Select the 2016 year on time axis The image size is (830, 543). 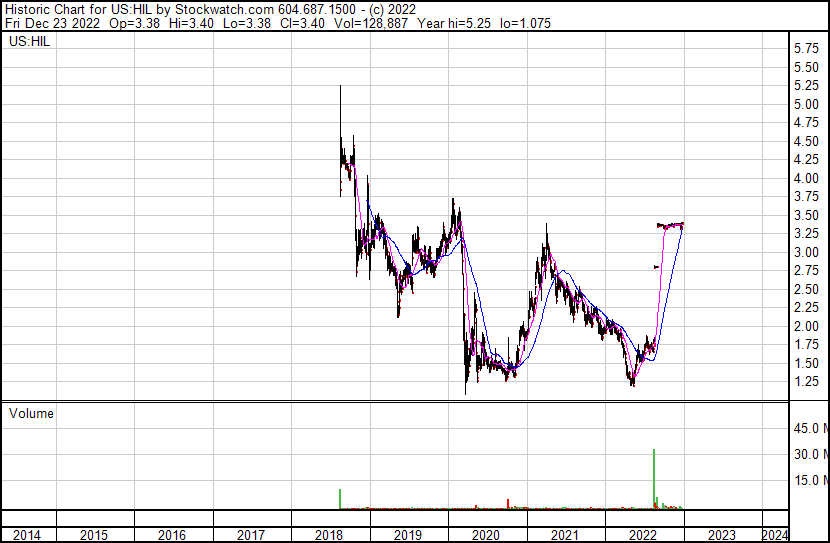pos(172,535)
